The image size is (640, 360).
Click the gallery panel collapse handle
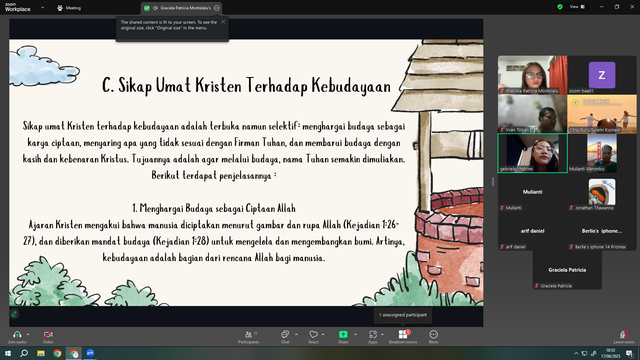tap(493, 181)
